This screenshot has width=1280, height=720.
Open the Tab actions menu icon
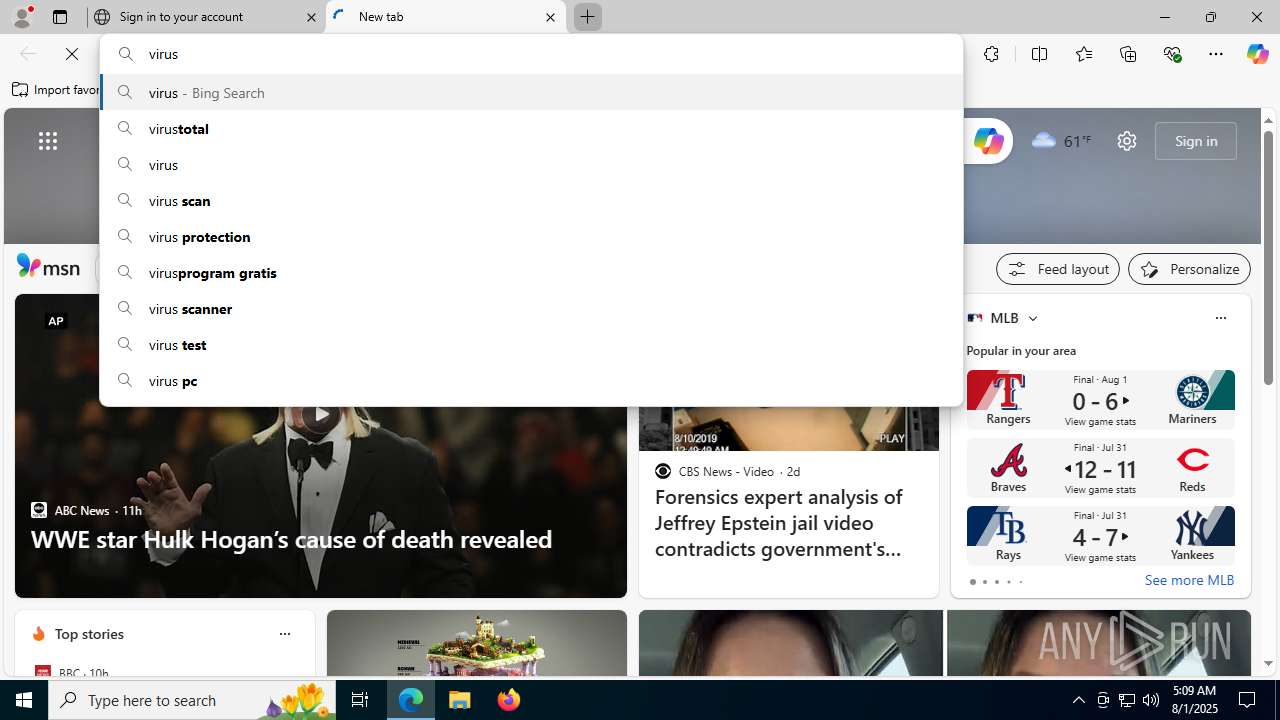click(x=59, y=17)
